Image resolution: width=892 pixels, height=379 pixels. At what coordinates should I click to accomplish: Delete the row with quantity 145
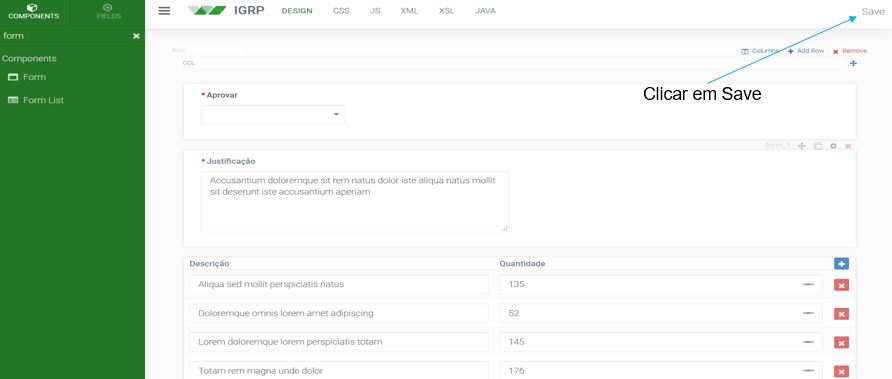(x=841, y=342)
